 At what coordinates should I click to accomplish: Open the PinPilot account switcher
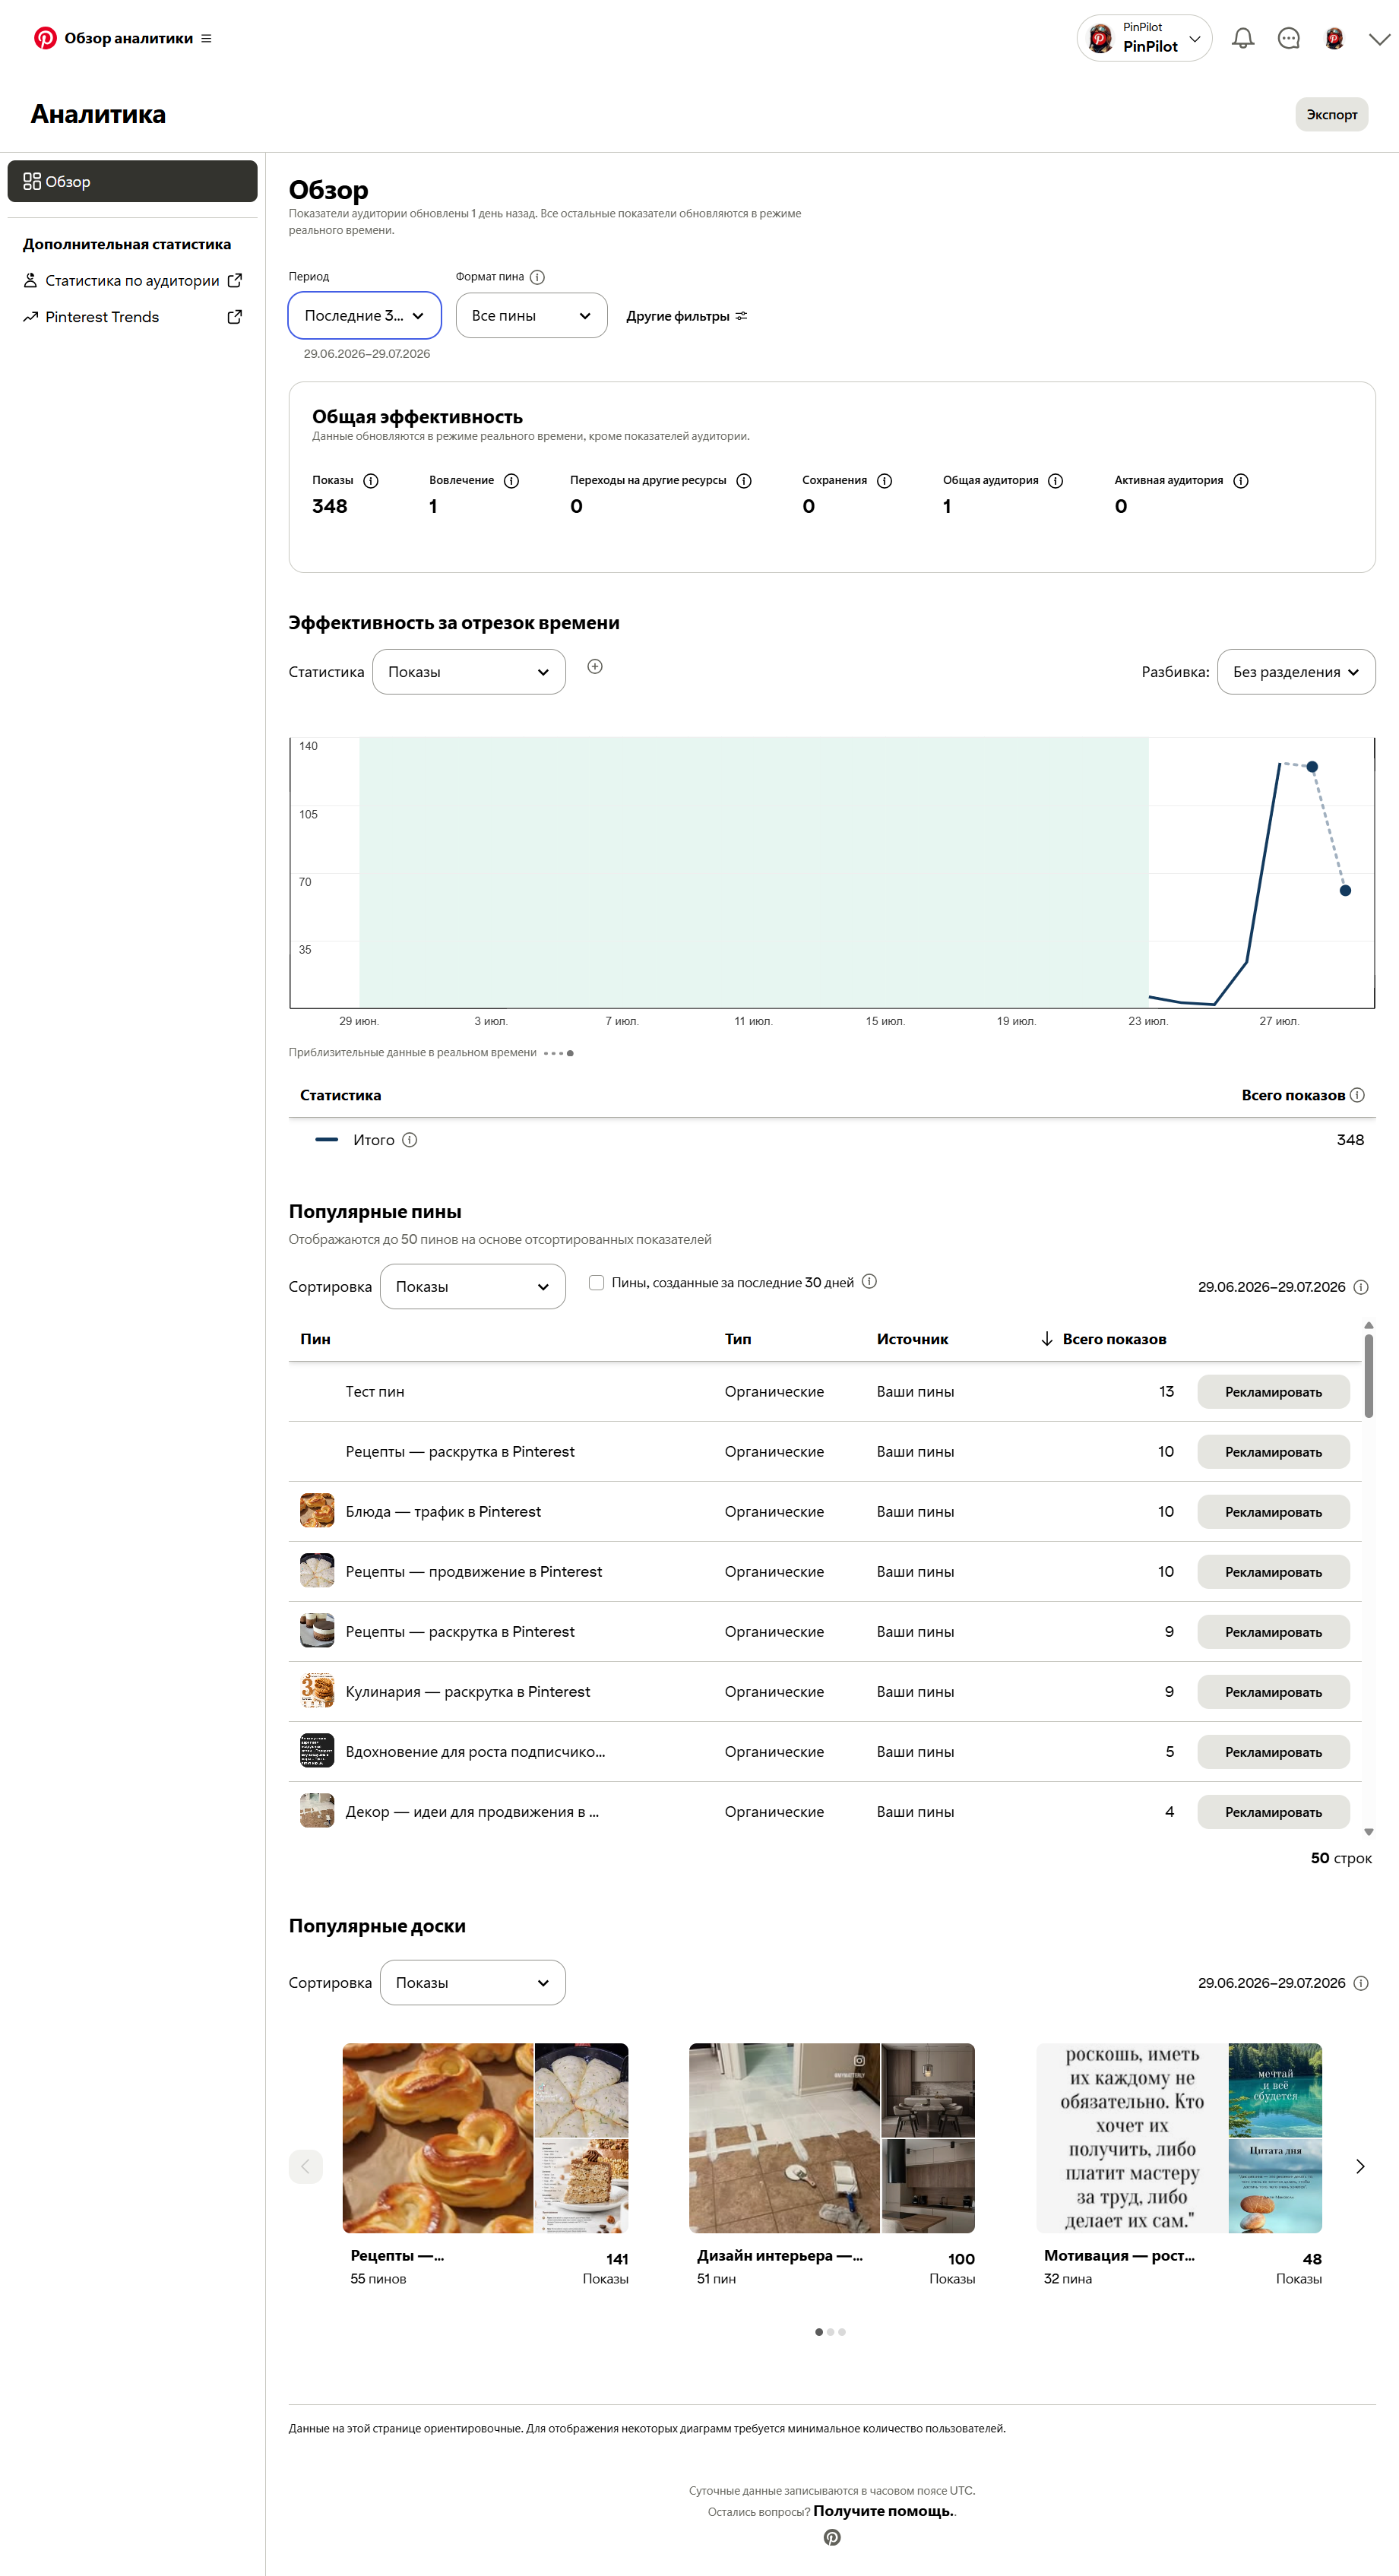tap(1144, 38)
